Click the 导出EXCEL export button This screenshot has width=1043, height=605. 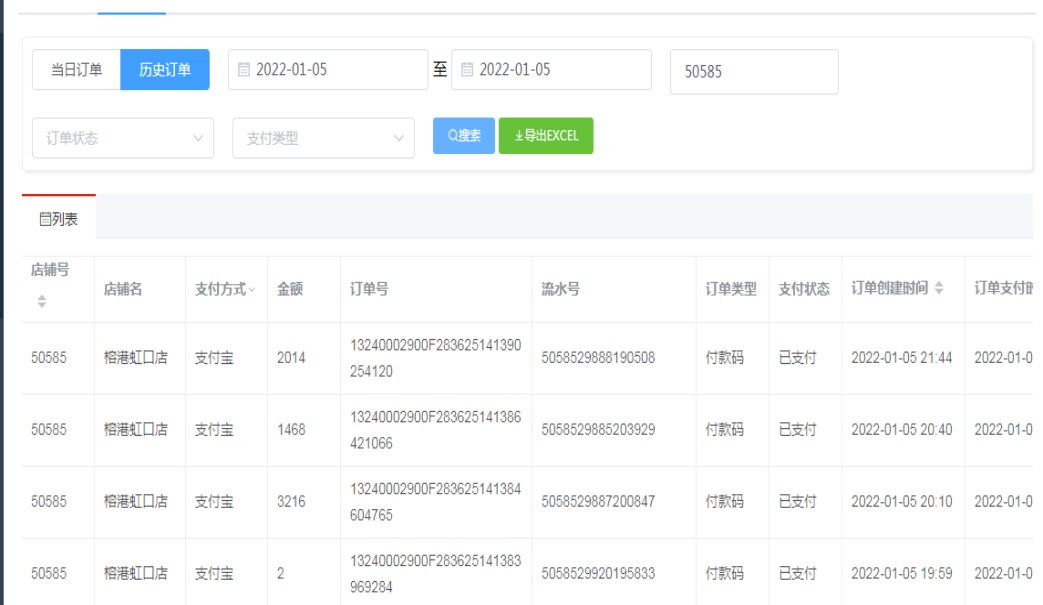pos(546,136)
